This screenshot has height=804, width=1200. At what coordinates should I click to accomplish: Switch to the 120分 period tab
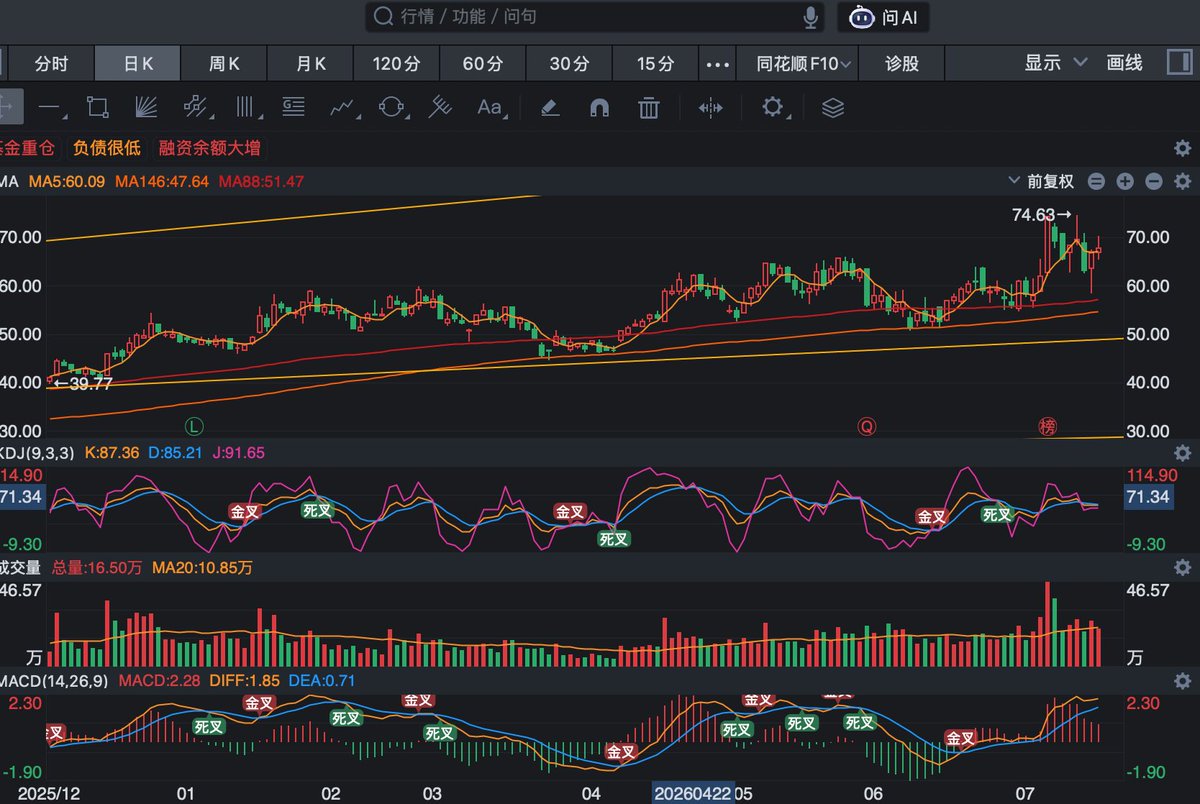396,63
